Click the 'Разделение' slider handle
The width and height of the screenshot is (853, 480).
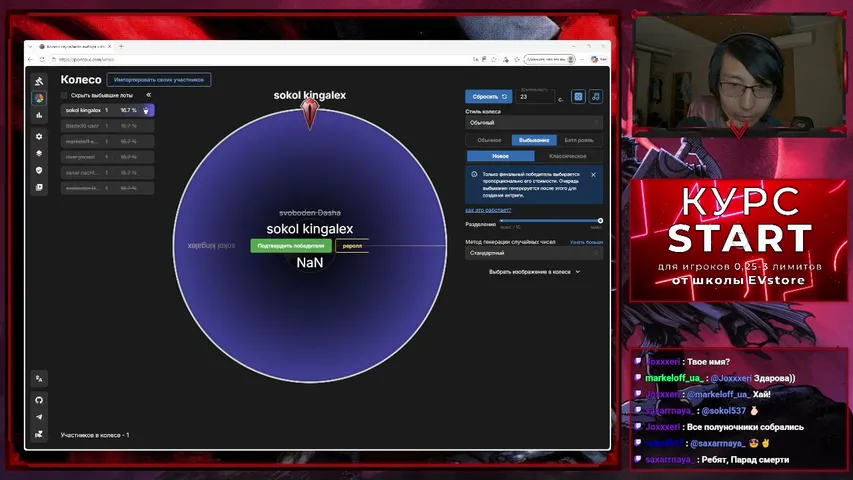(x=600, y=221)
